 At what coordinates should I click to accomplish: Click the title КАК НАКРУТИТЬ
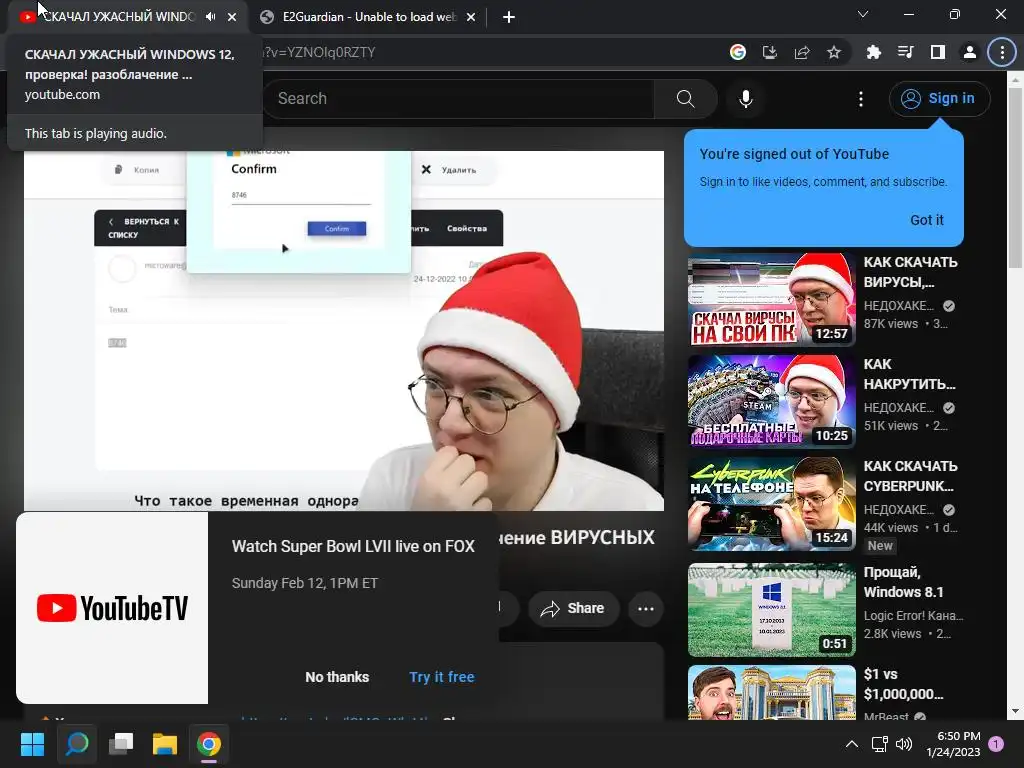909,374
